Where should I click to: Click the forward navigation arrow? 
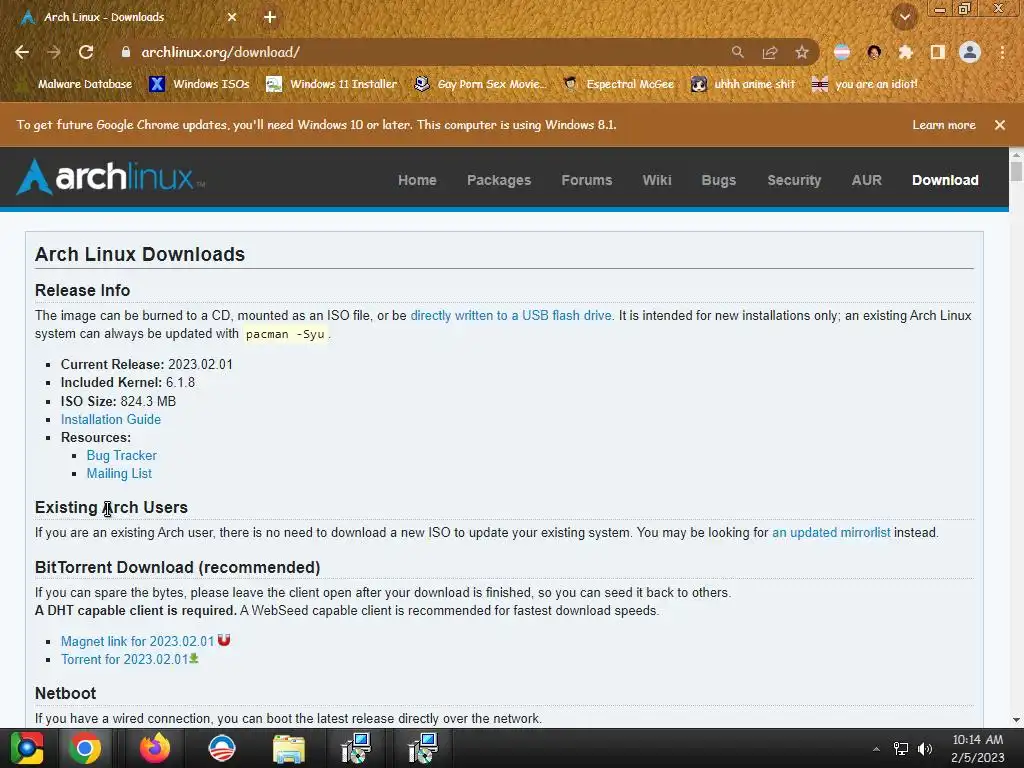54,52
